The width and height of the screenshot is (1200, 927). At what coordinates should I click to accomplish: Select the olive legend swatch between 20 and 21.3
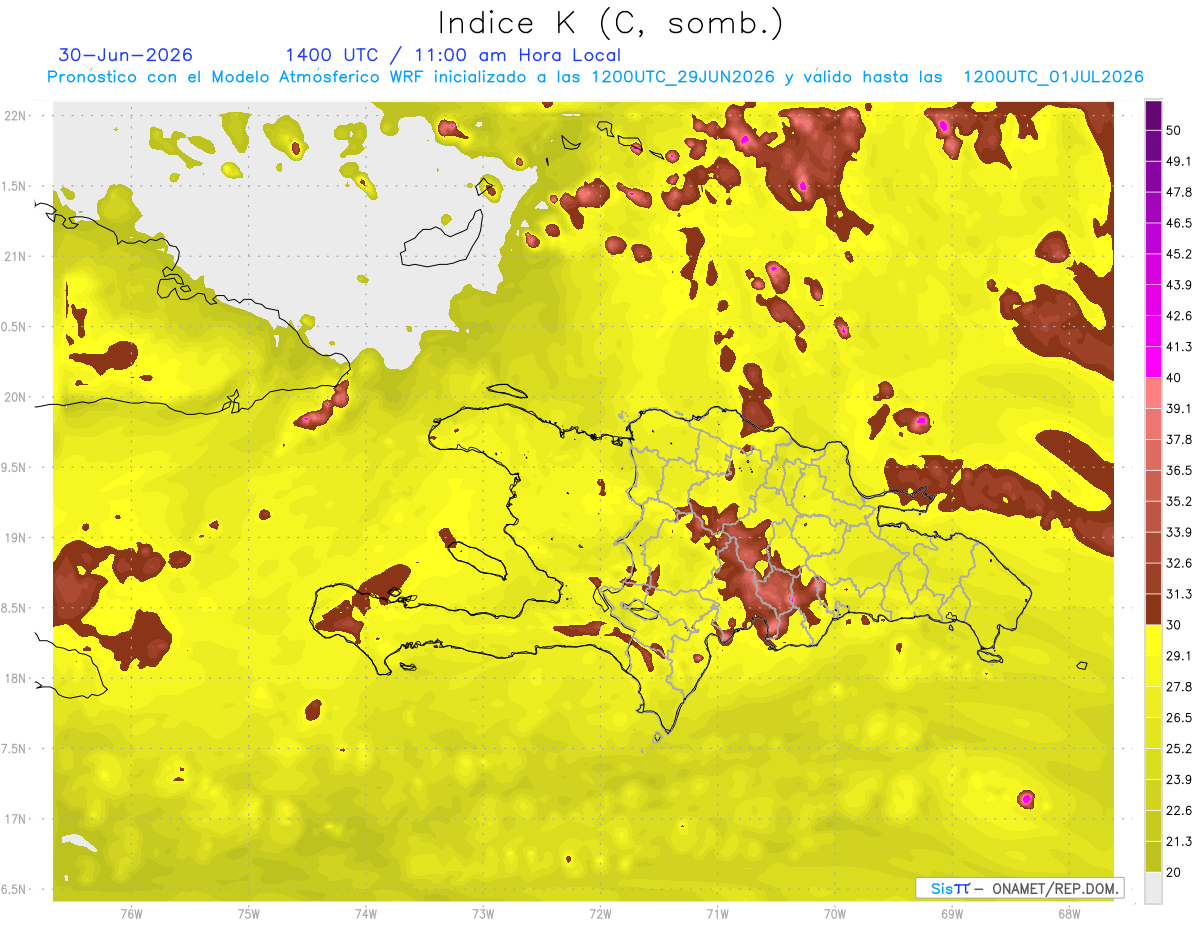tap(1153, 857)
